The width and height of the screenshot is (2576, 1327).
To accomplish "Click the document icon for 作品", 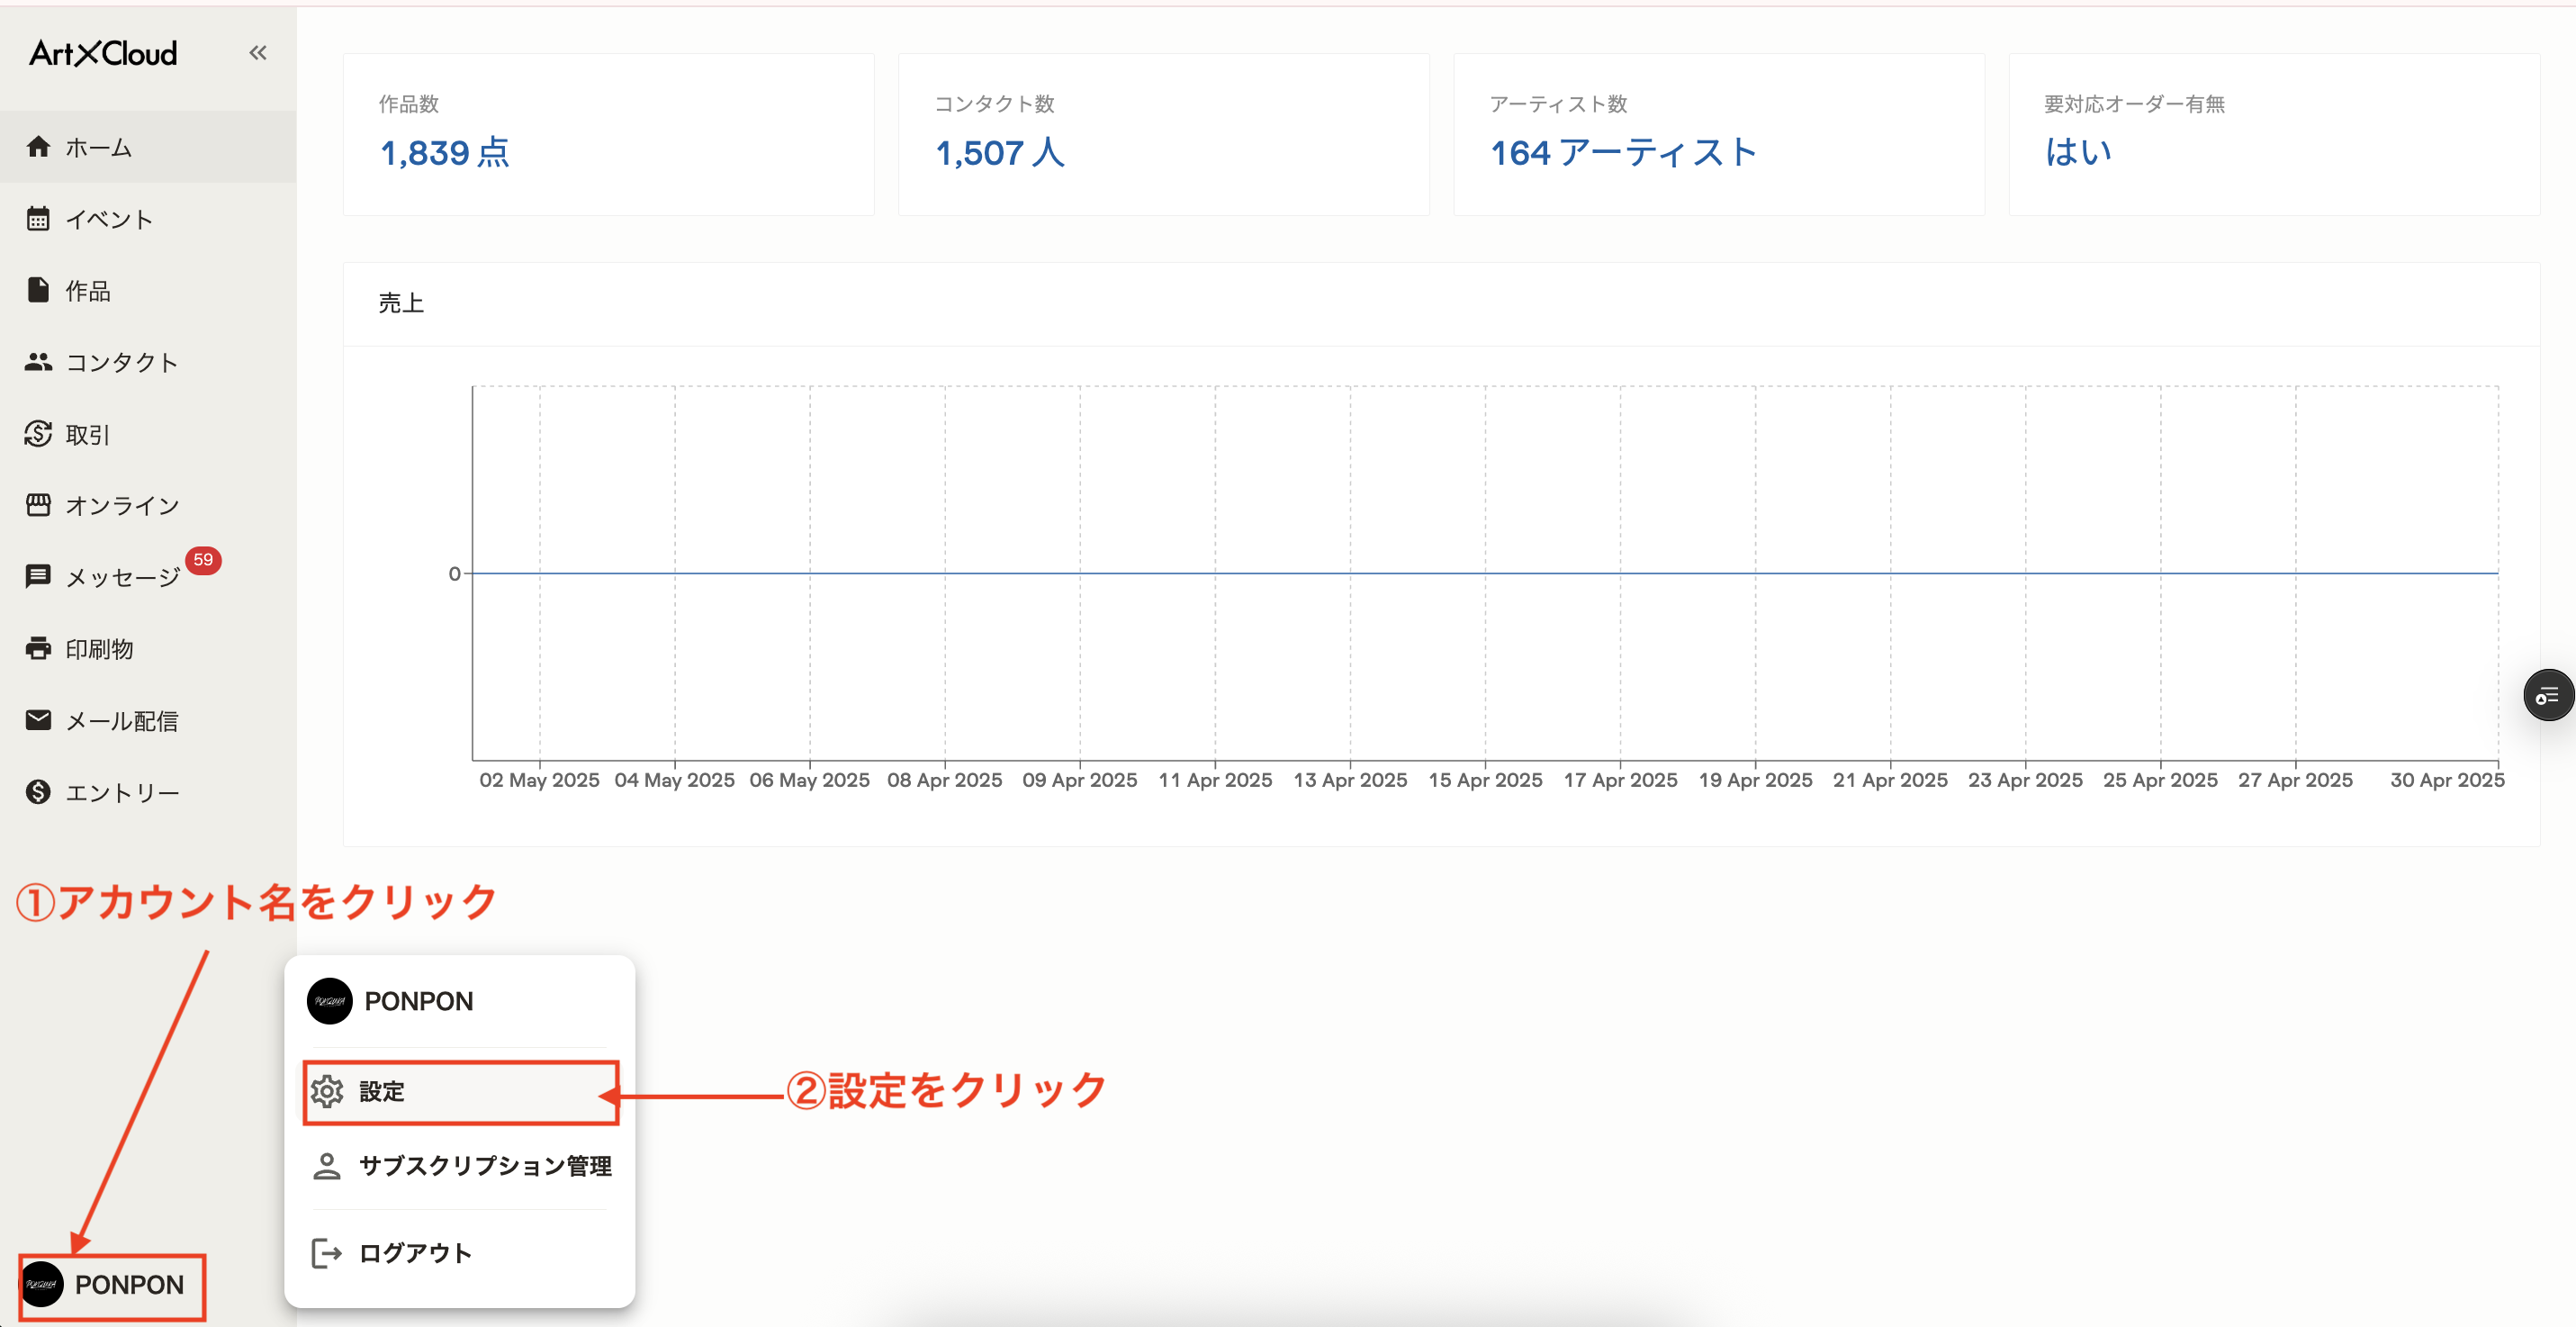I will point(38,290).
